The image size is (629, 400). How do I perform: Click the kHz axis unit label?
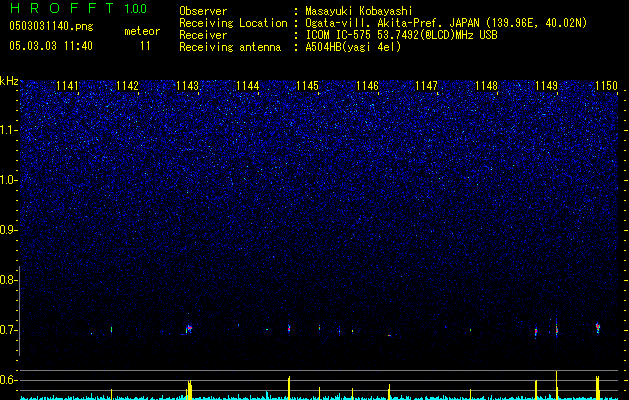[9, 81]
